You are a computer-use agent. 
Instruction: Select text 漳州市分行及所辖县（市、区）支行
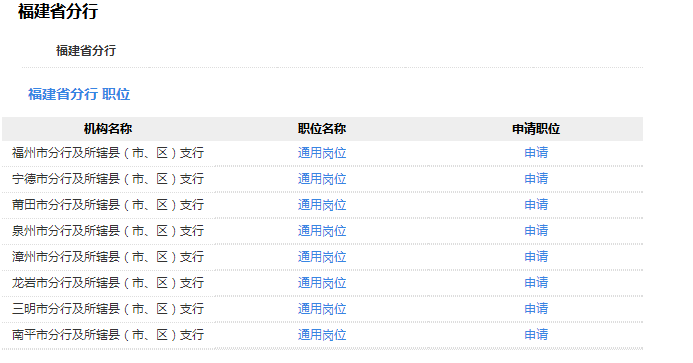point(108,257)
